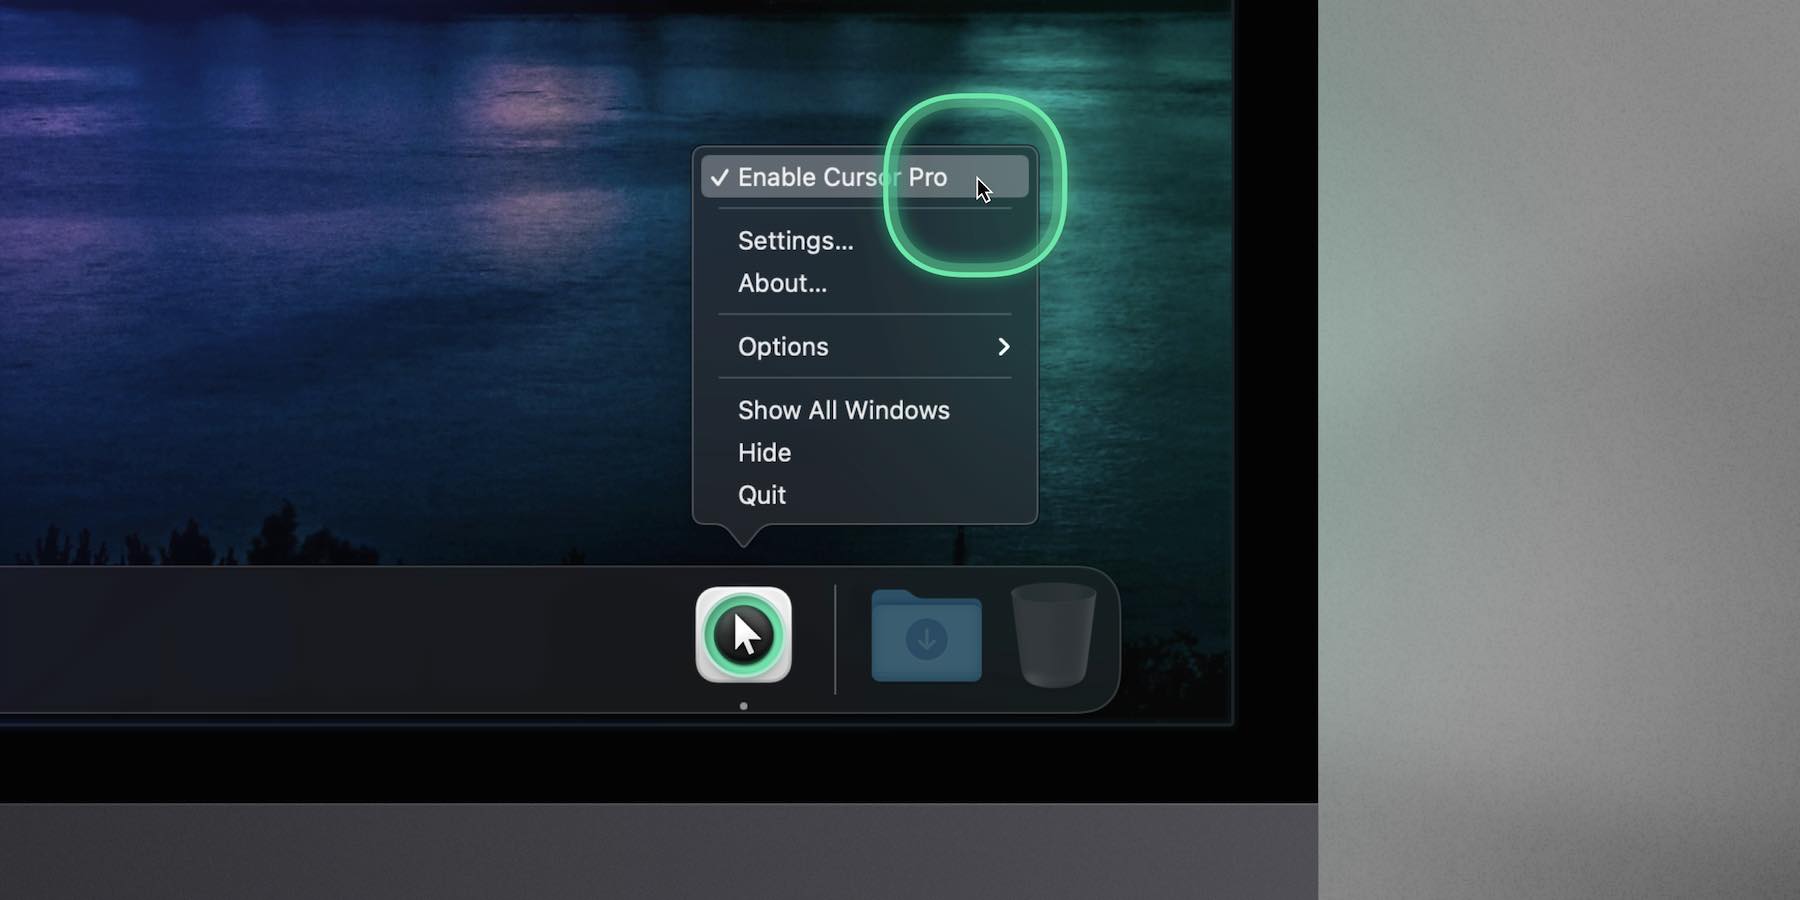Click the Dock separator line
Image resolution: width=1800 pixels, height=900 pixels.
click(x=835, y=639)
